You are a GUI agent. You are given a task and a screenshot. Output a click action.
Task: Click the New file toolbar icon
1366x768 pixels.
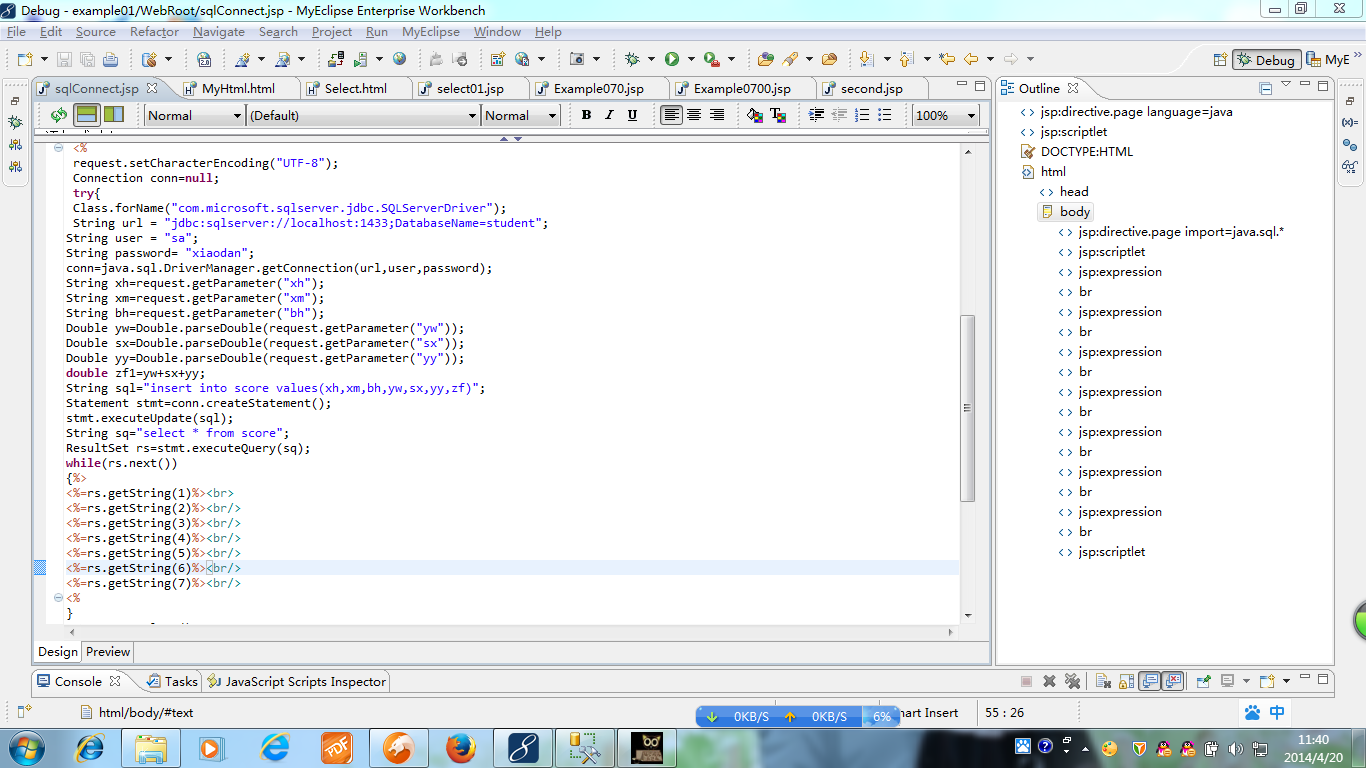tap(24, 59)
